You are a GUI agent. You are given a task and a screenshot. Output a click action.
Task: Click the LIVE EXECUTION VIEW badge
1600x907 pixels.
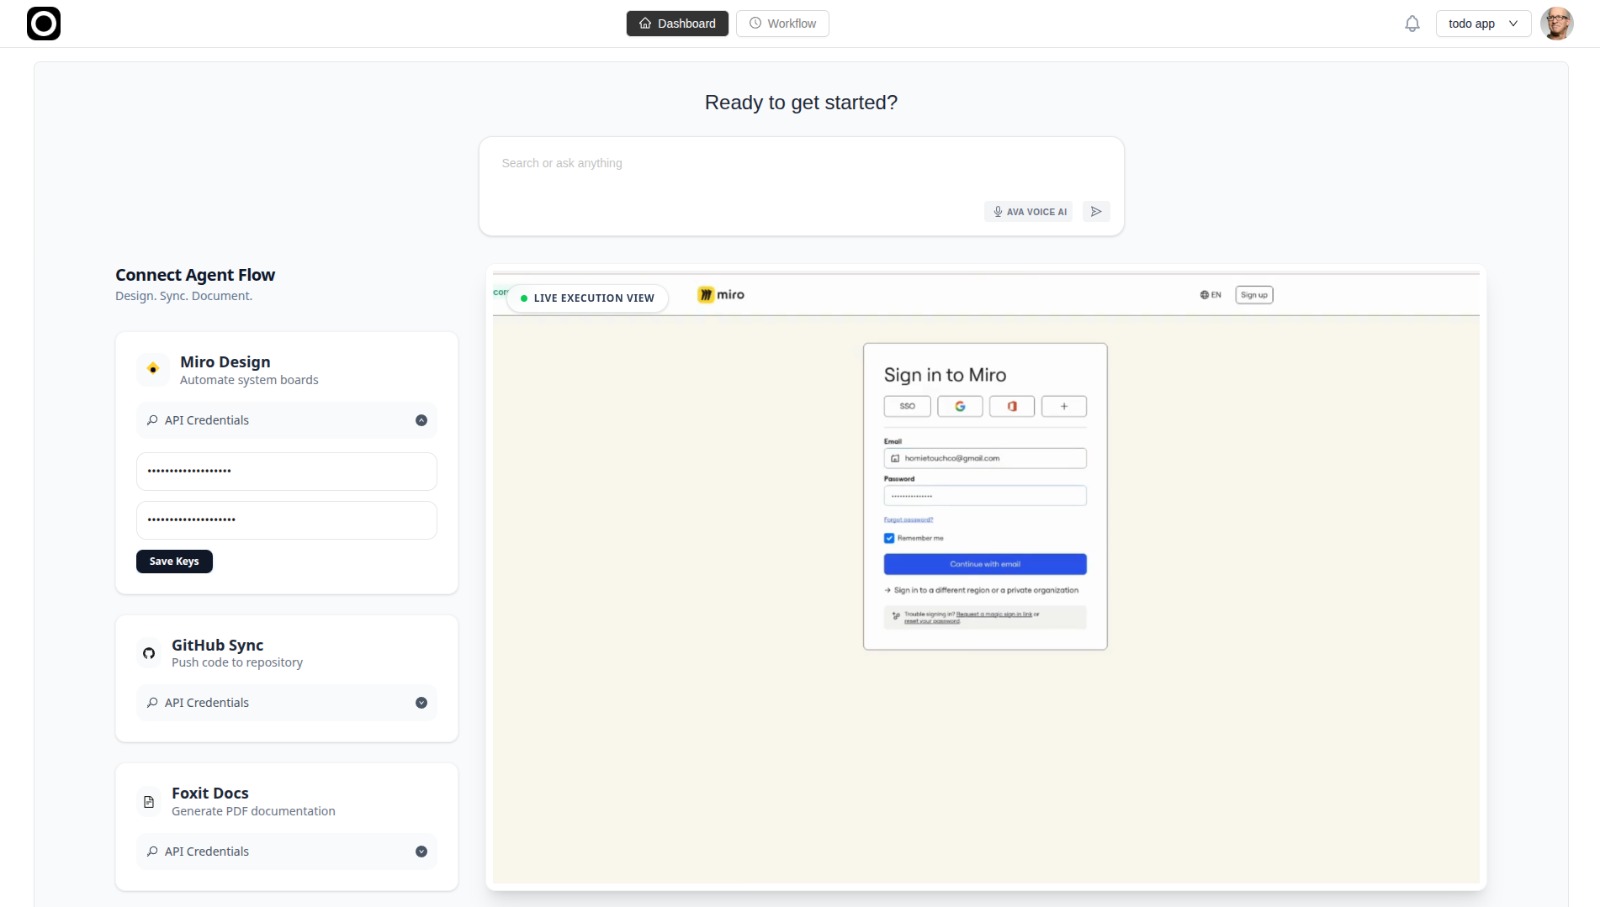588,298
